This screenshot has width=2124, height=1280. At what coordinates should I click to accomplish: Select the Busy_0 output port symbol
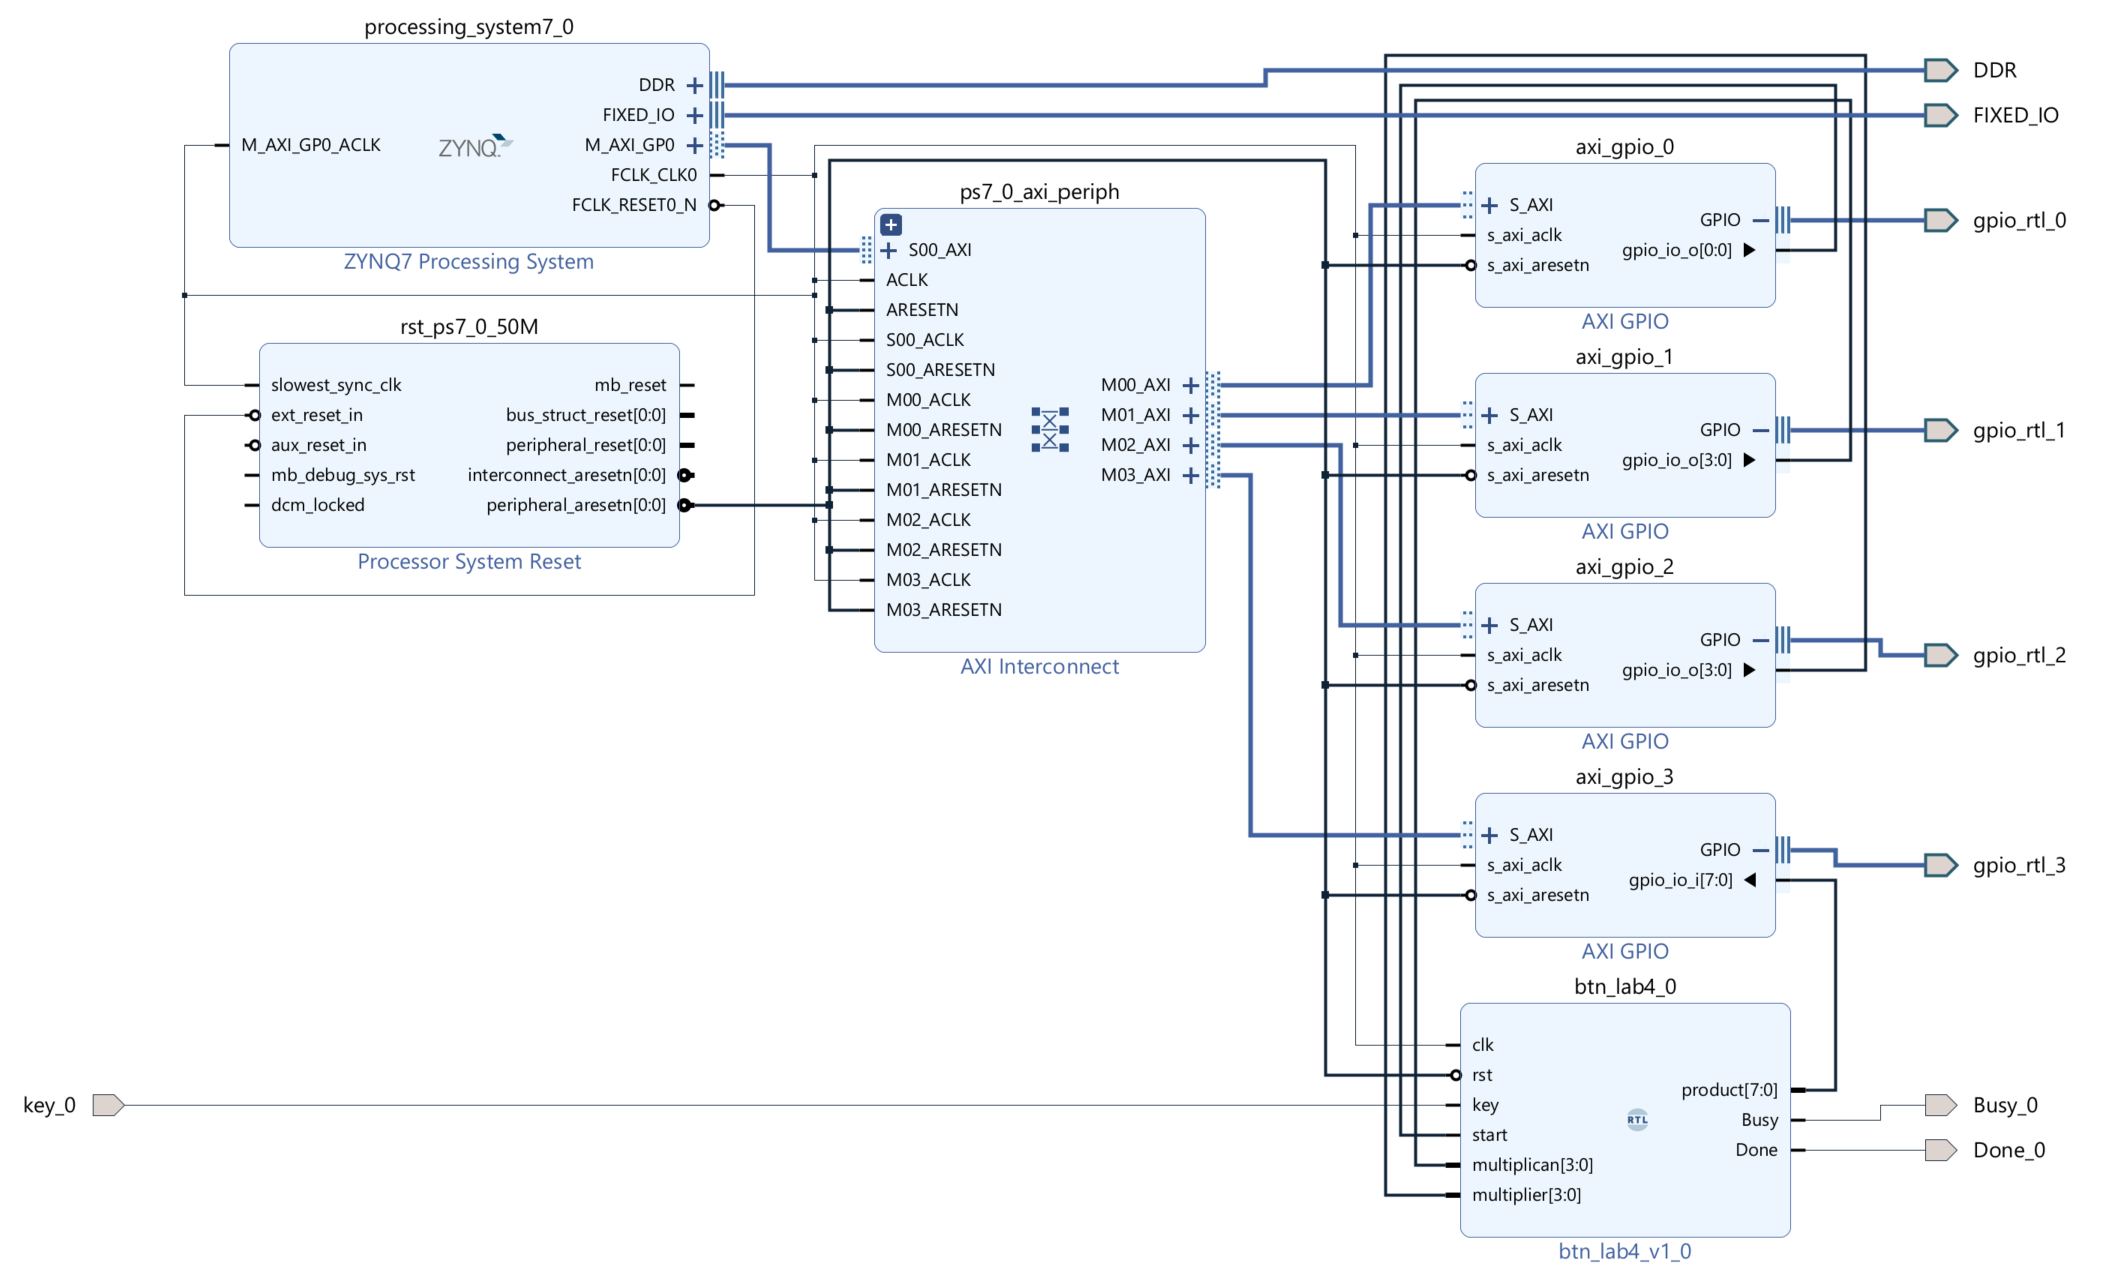(x=1941, y=1105)
